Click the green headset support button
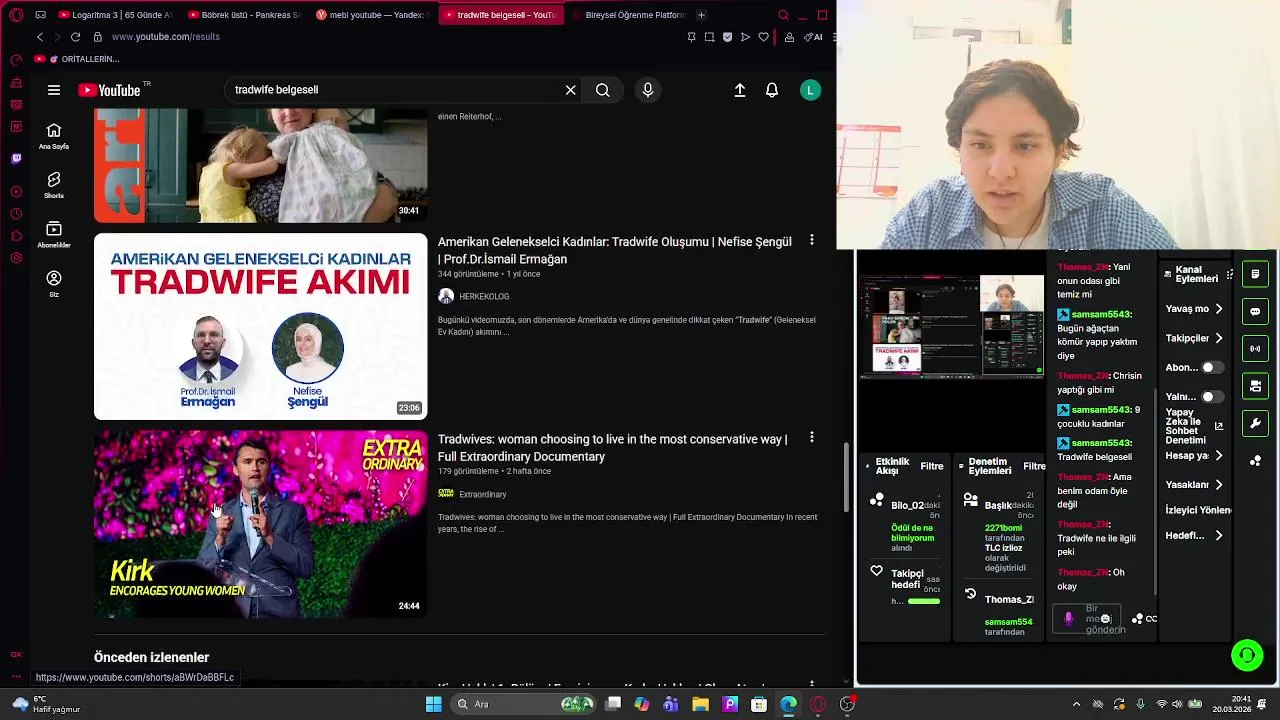Viewport: 1280px width, 720px height. coord(1247,655)
